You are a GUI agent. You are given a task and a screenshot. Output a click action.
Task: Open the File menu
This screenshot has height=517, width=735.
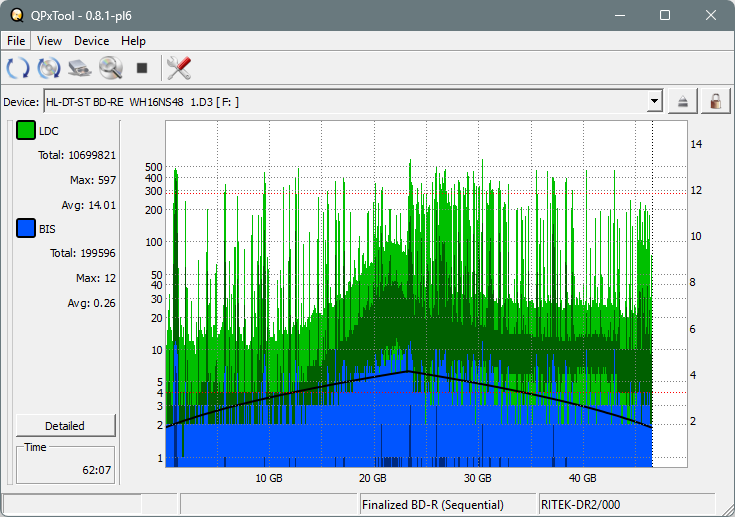coord(17,41)
